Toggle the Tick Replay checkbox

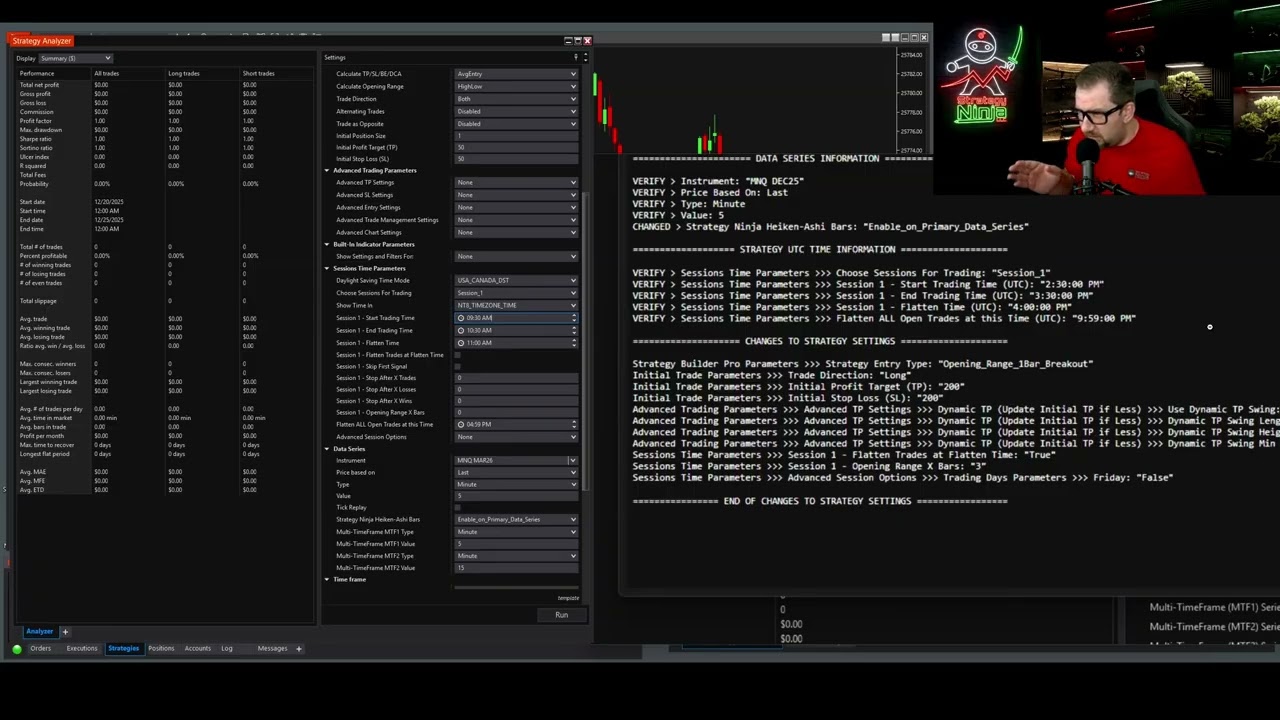point(458,507)
